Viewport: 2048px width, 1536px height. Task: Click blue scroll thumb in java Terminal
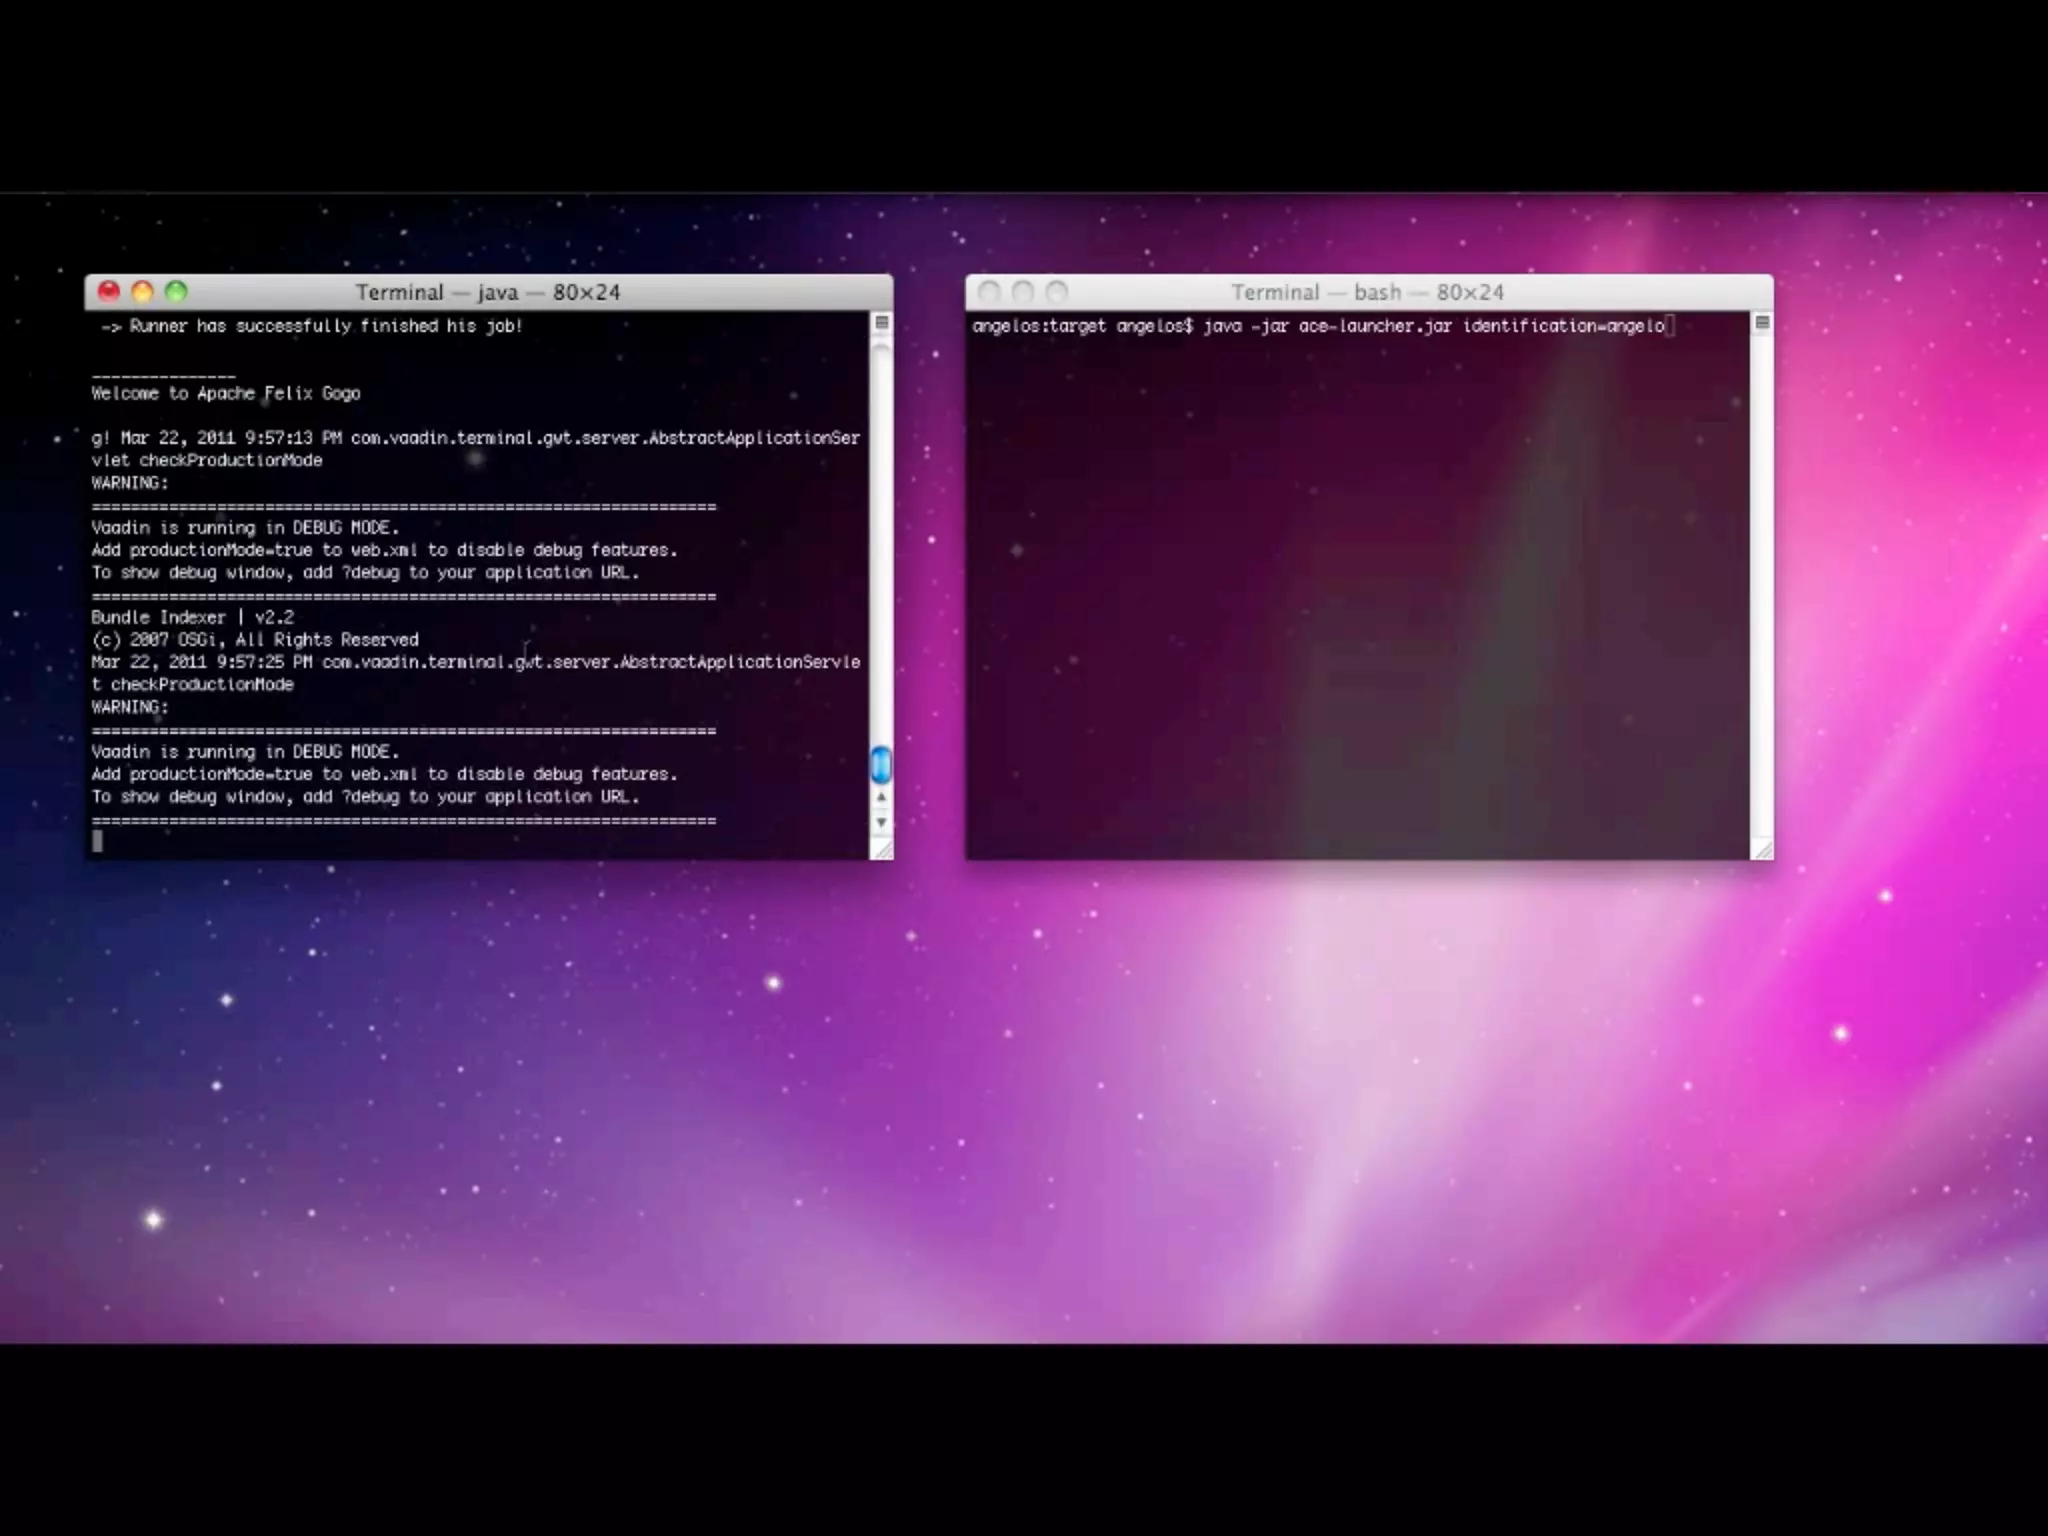(881, 765)
